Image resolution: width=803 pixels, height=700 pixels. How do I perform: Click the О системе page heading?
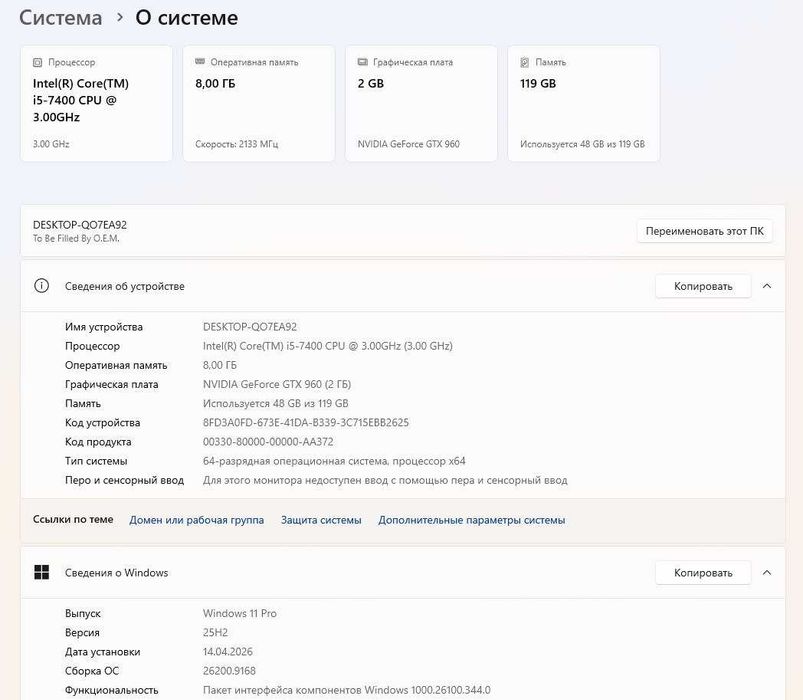tap(187, 18)
